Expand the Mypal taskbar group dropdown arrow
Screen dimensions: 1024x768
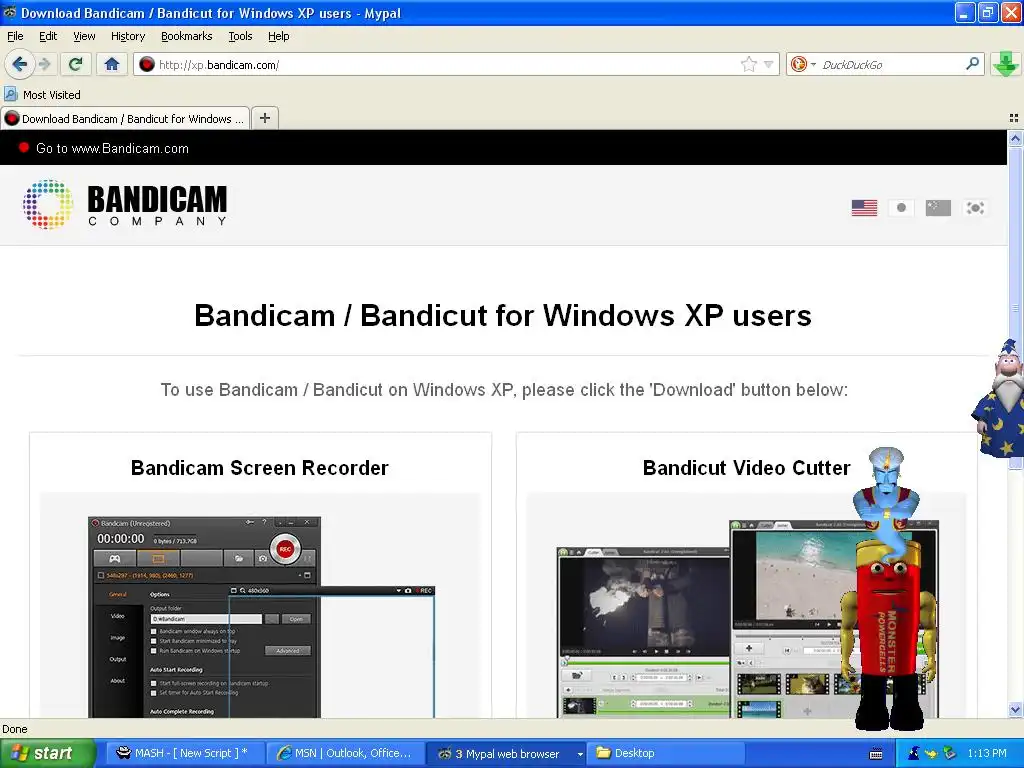tap(579, 754)
